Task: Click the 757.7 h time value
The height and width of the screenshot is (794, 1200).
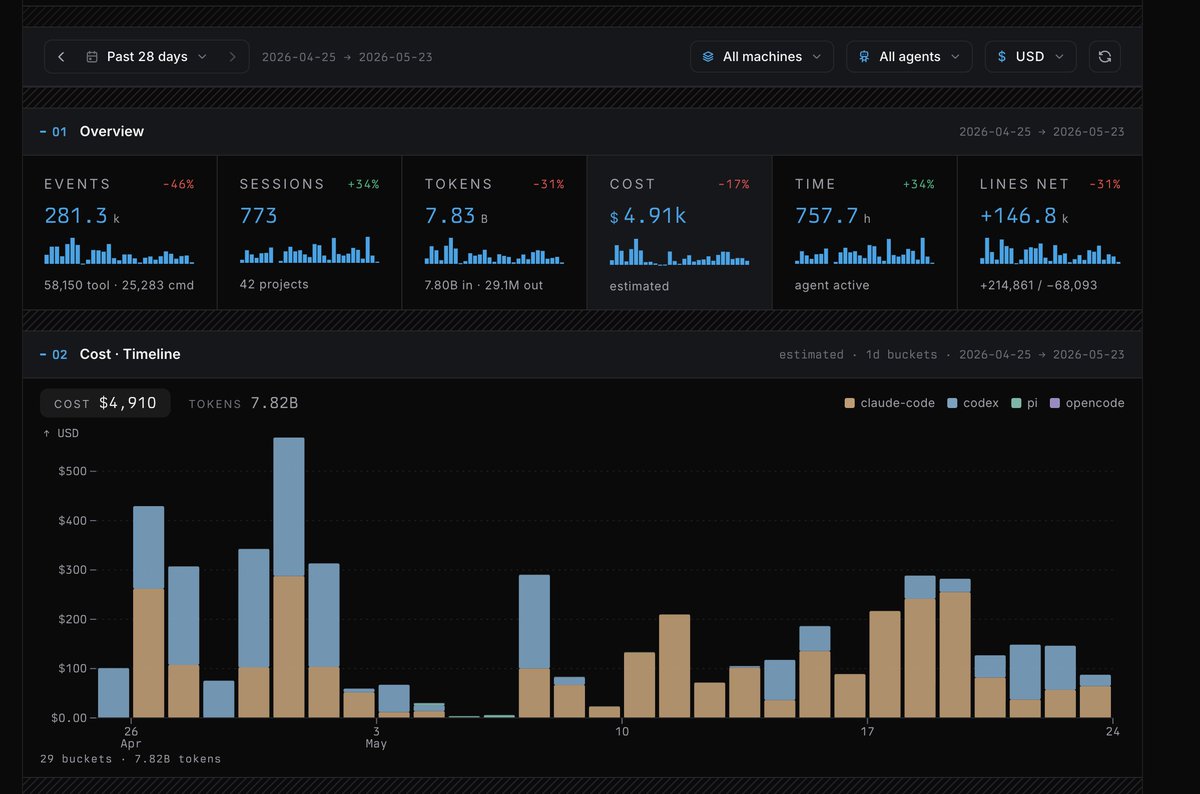Action: [835, 215]
